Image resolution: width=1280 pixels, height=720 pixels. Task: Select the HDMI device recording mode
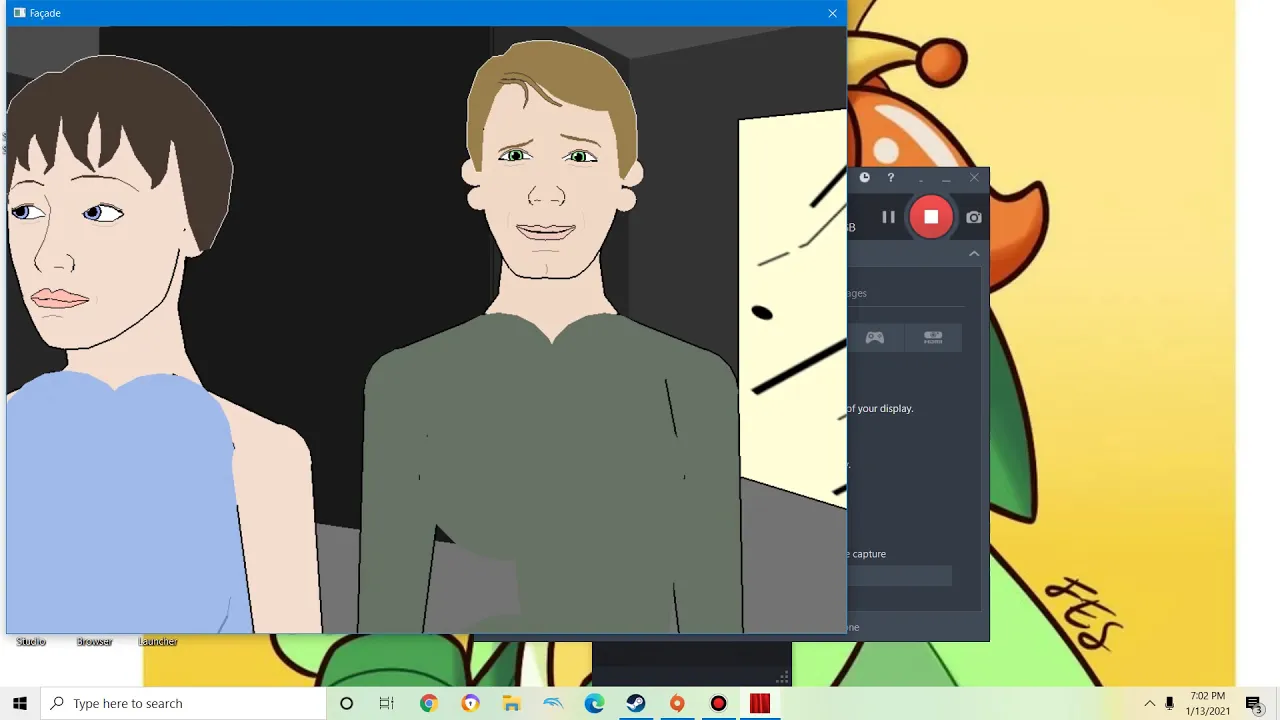[x=933, y=338]
